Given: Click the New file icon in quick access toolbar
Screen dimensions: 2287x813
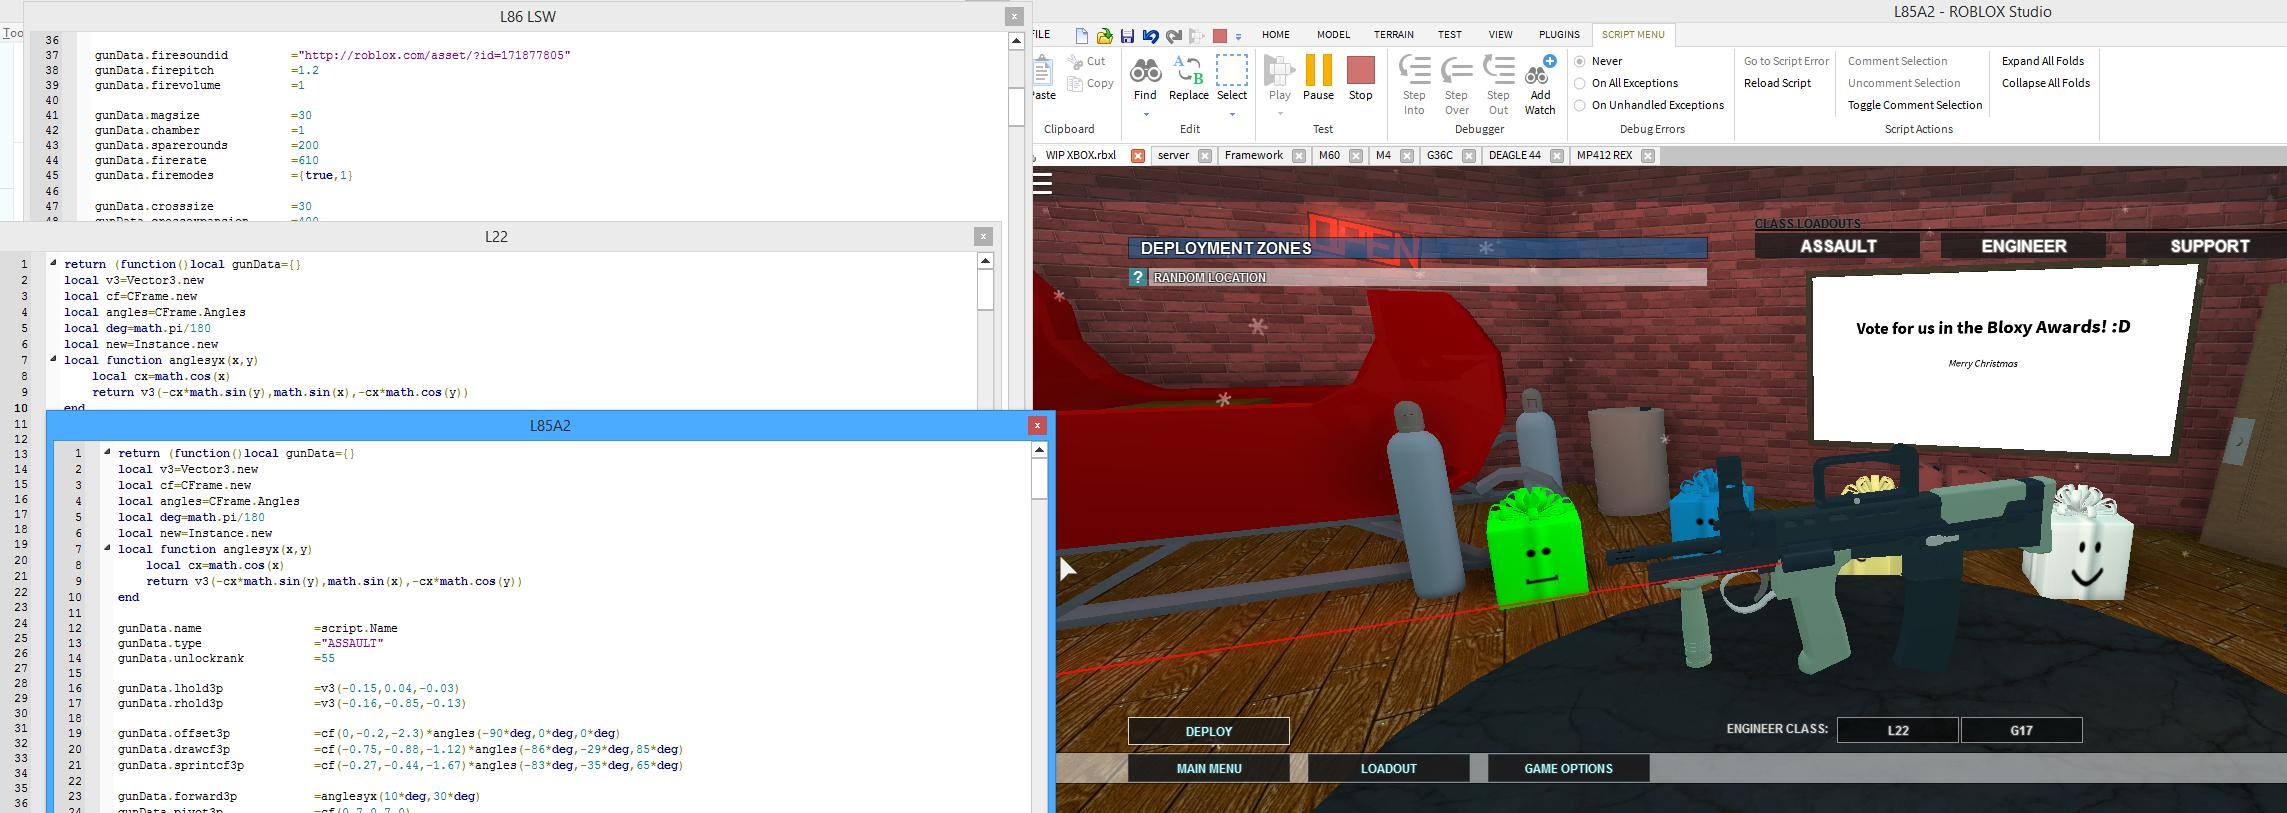Looking at the screenshot, I should point(1081,36).
